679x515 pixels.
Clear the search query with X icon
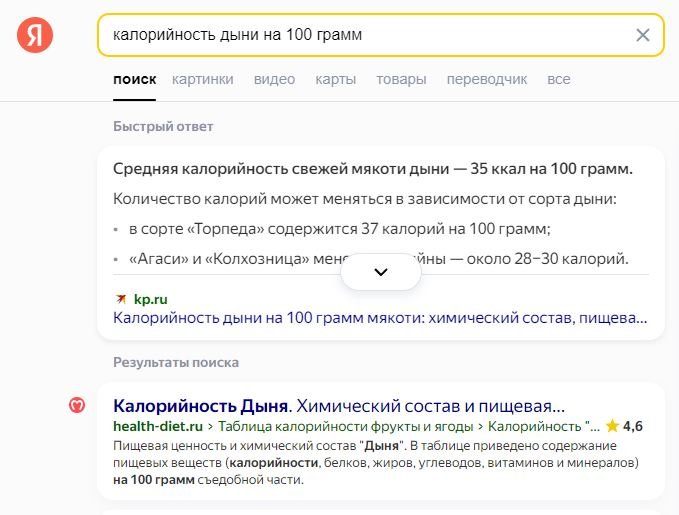coord(643,36)
